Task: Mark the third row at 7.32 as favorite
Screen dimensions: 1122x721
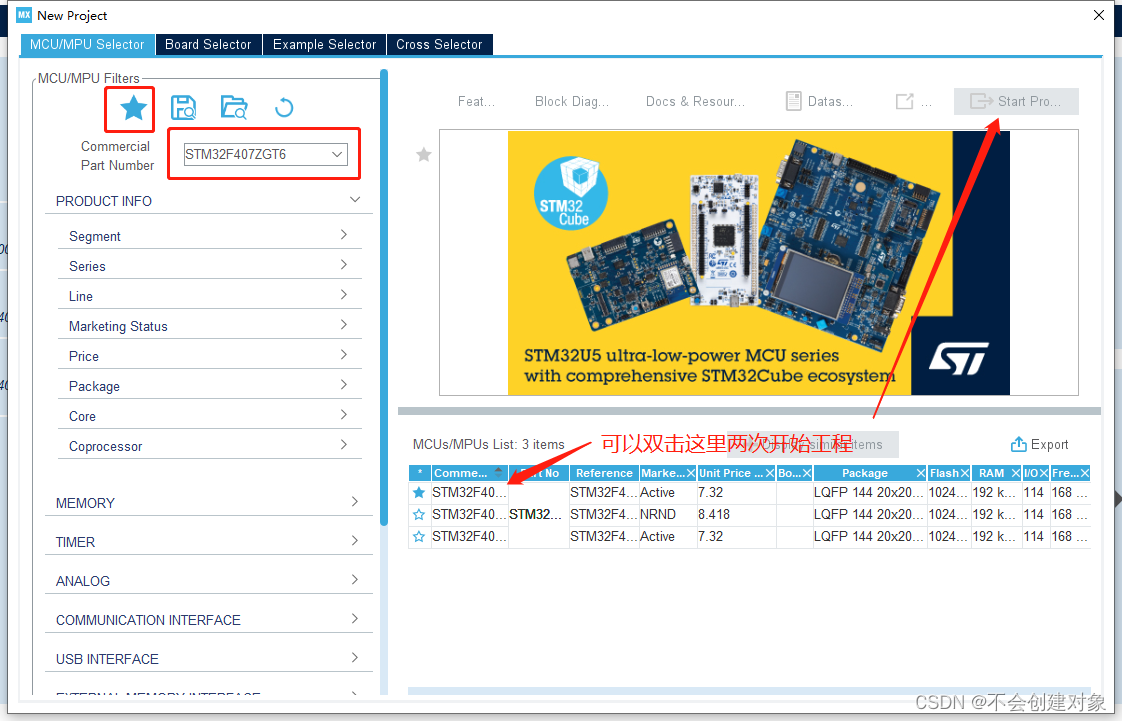Action: click(419, 536)
